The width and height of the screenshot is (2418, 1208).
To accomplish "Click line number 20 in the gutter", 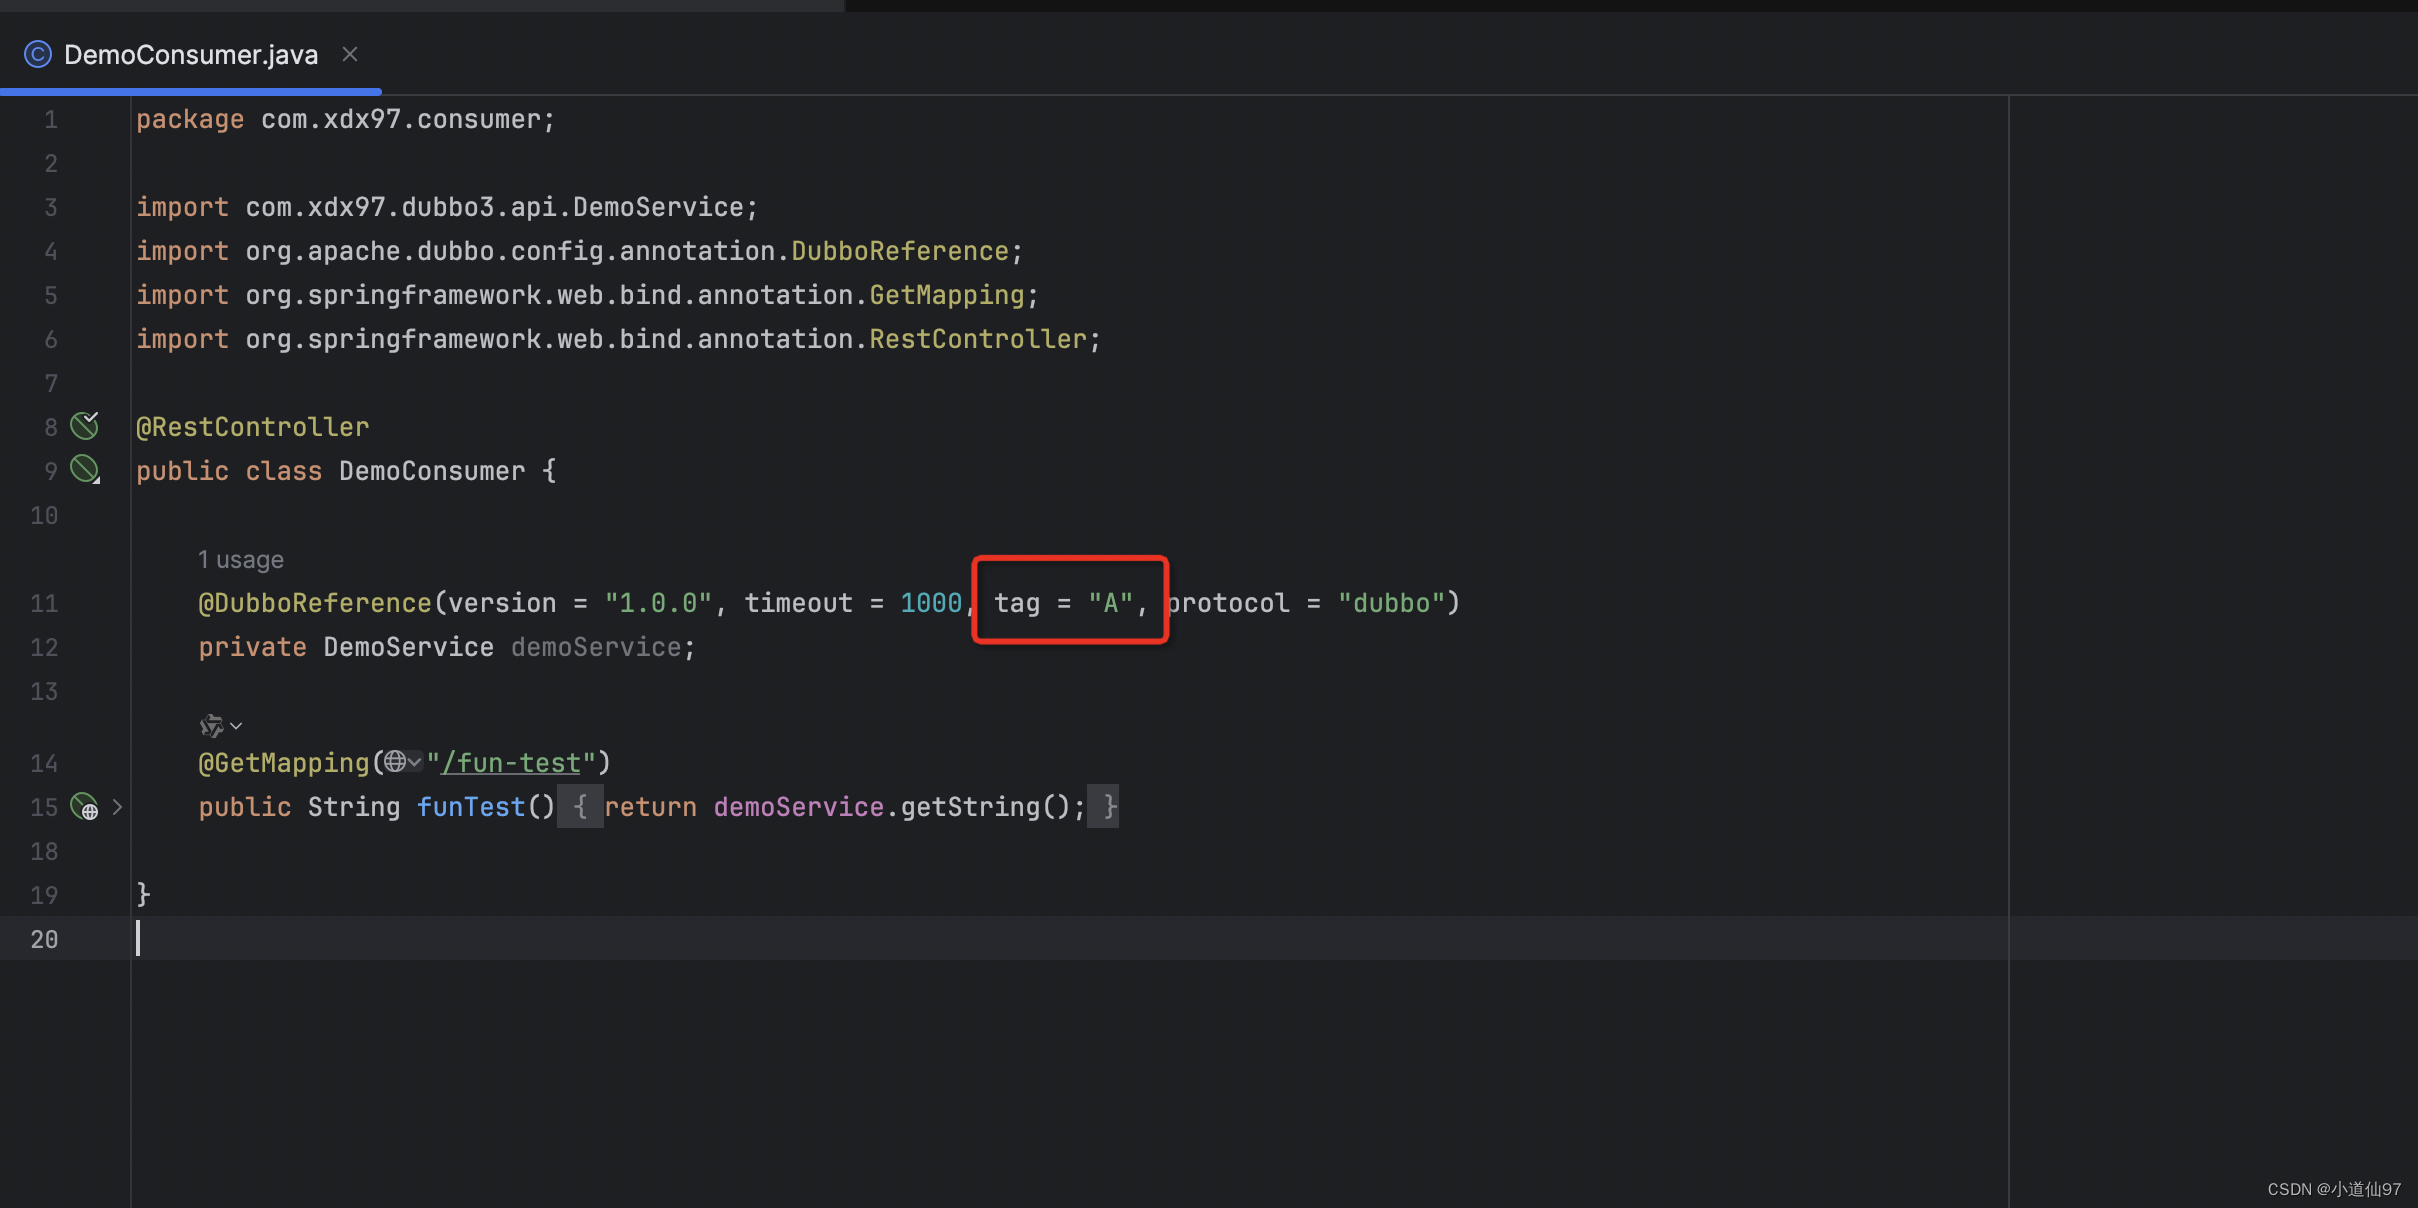I will point(44,939).
